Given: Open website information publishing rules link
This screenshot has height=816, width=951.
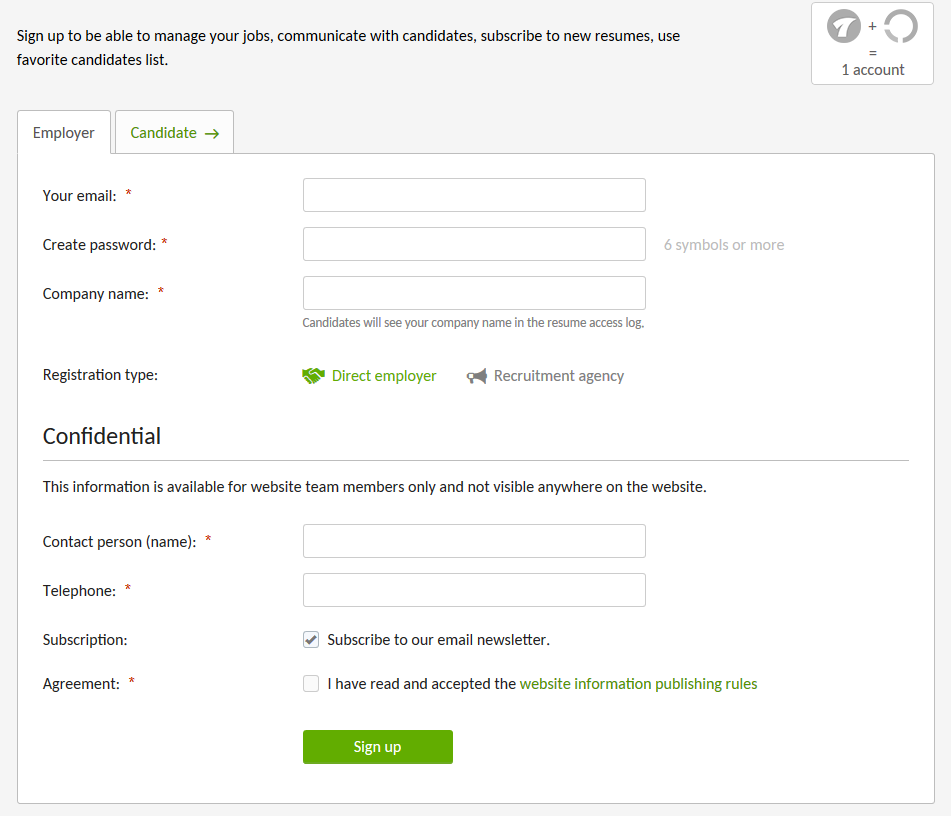Looking at the screenshot, I should 639,684.
